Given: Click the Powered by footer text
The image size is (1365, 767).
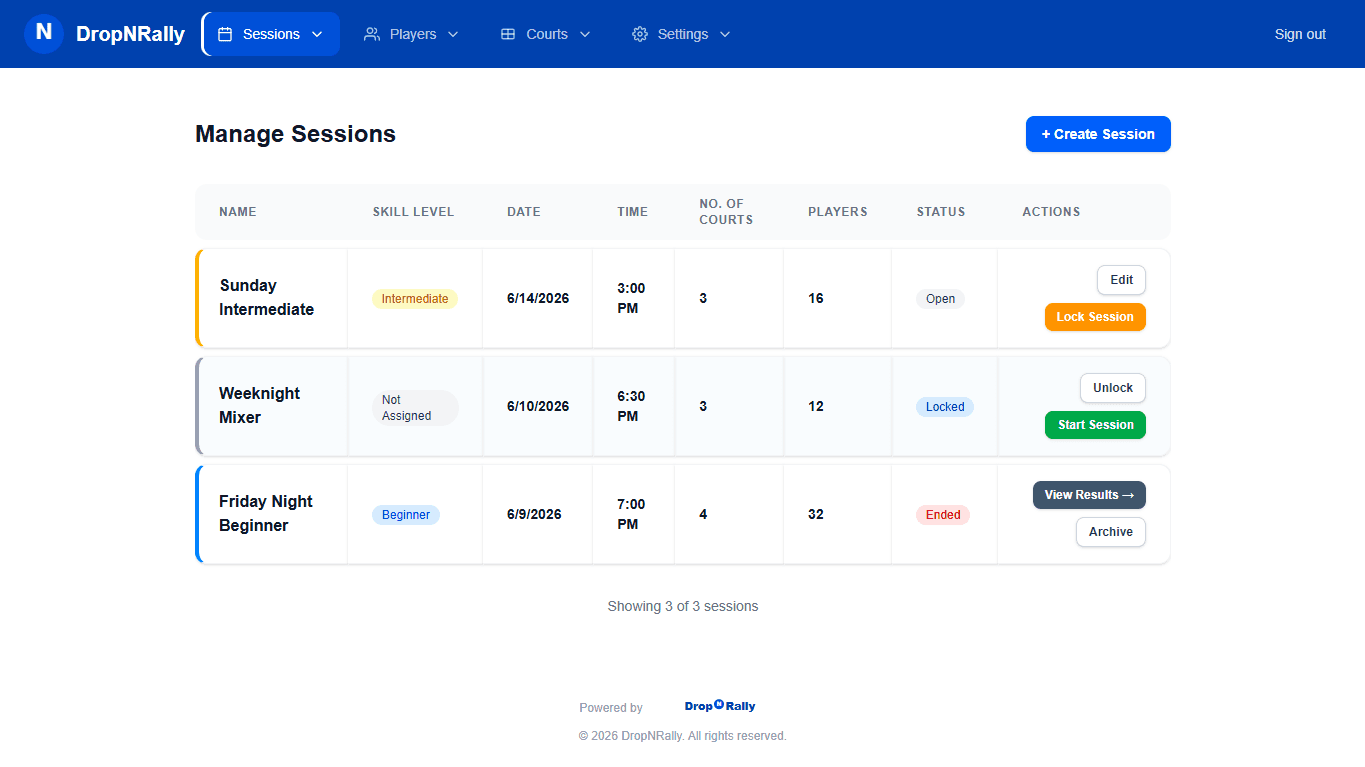Looking at the screenshot, I should (x=611, y=708).
